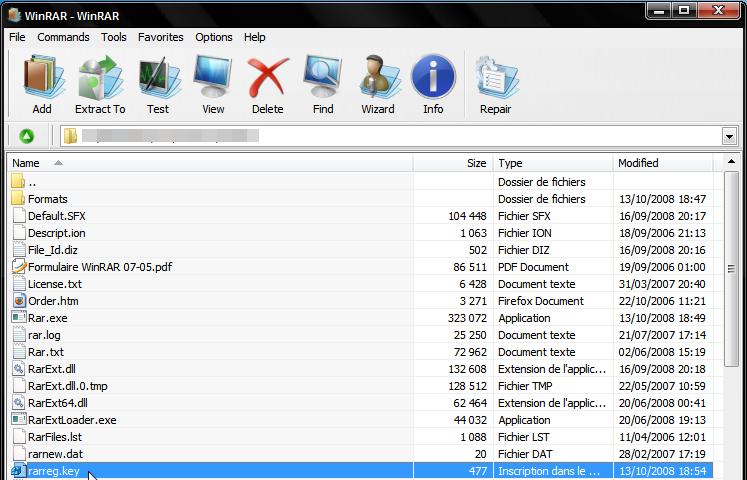The height and width of the screenshot is (480, 747).
Task: Select the Descript.ion file
Action: pyautogui.click(x=57, y=233)
